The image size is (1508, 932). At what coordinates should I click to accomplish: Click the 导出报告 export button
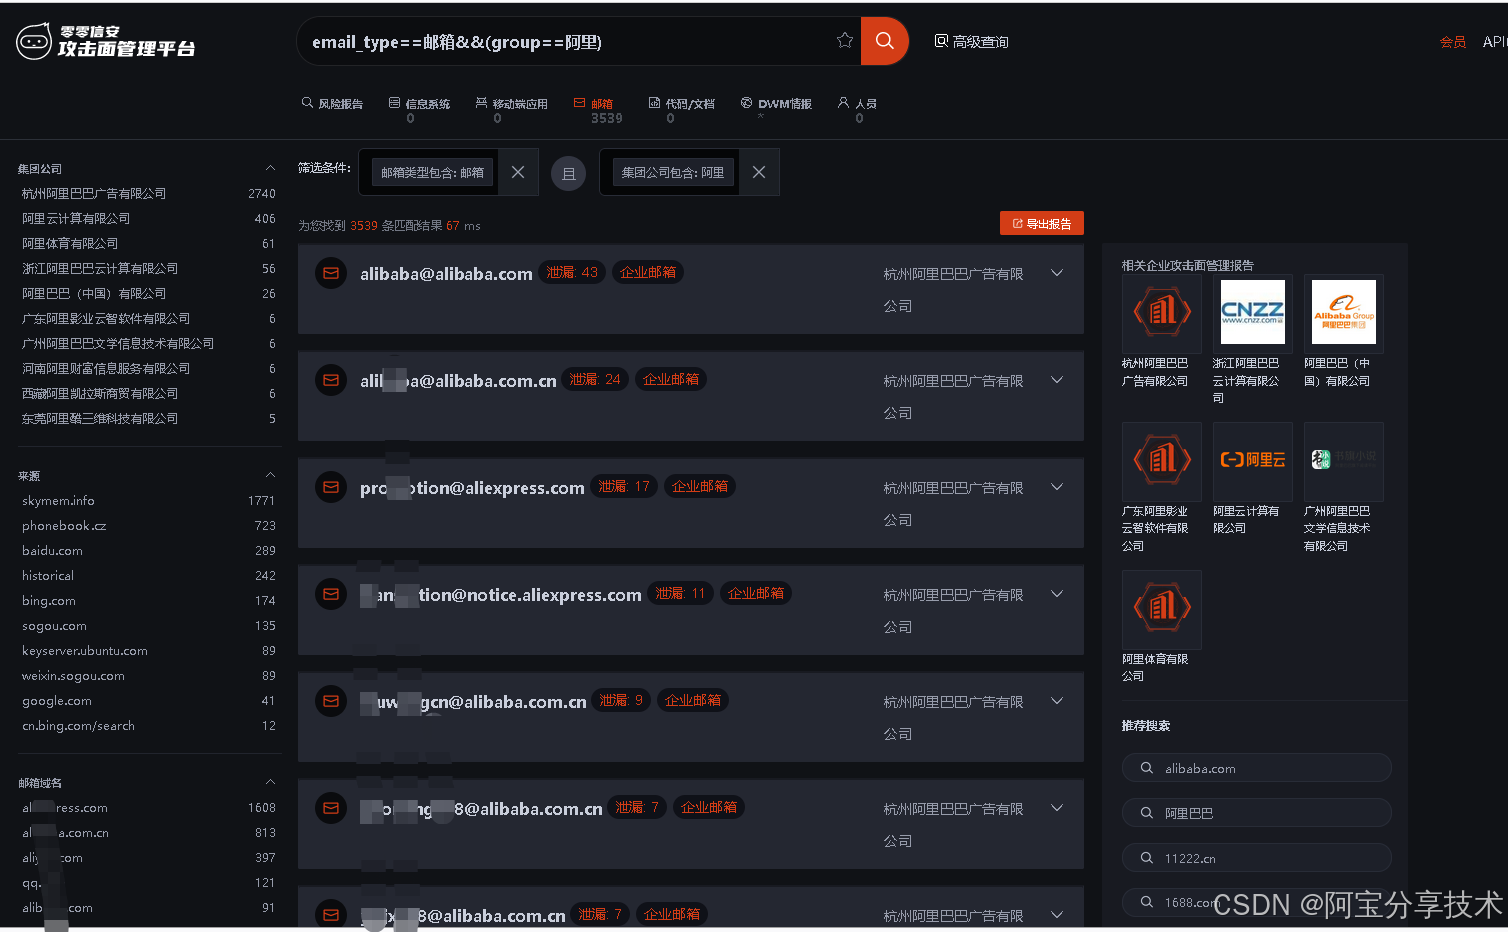[1042, 223]
